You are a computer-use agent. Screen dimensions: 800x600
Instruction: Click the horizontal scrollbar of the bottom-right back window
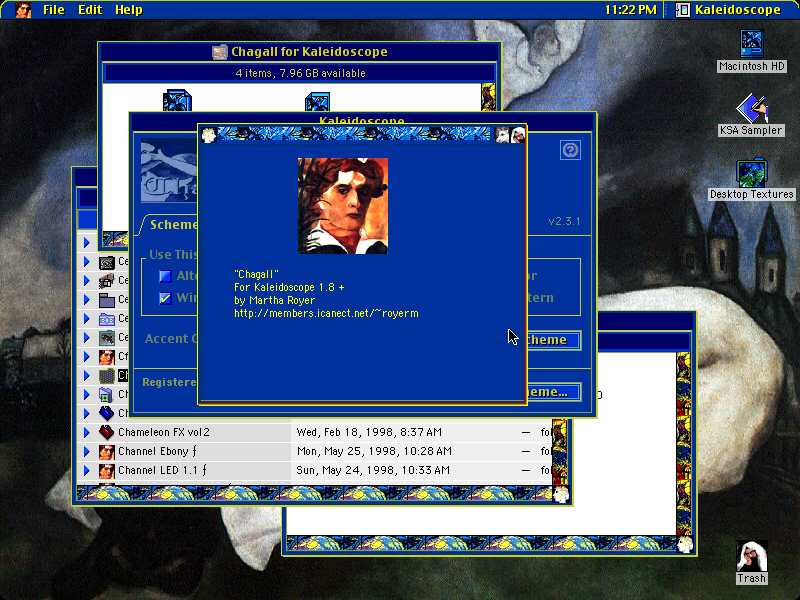[x=482, y=543]
